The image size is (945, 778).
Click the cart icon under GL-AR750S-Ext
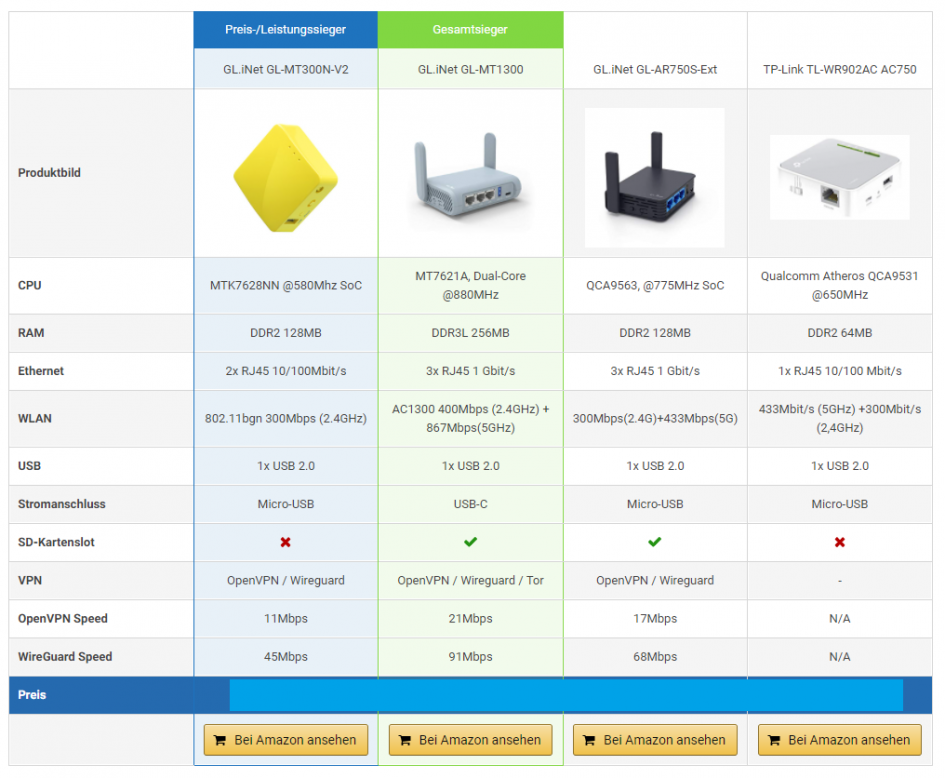click(x=589, y=741)
